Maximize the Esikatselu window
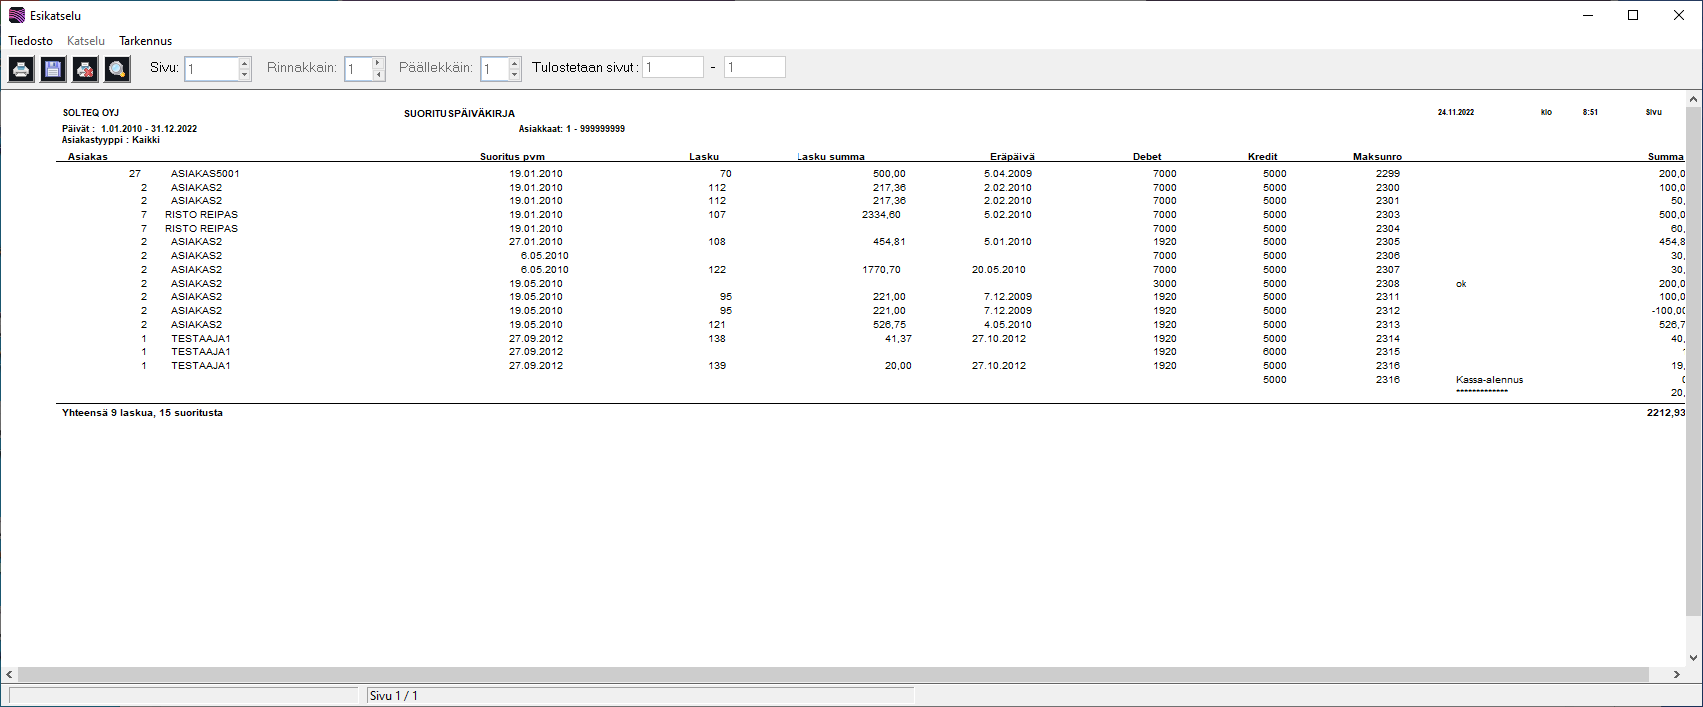Screen dimensions: 1703x707 [x=1633, y=15]
